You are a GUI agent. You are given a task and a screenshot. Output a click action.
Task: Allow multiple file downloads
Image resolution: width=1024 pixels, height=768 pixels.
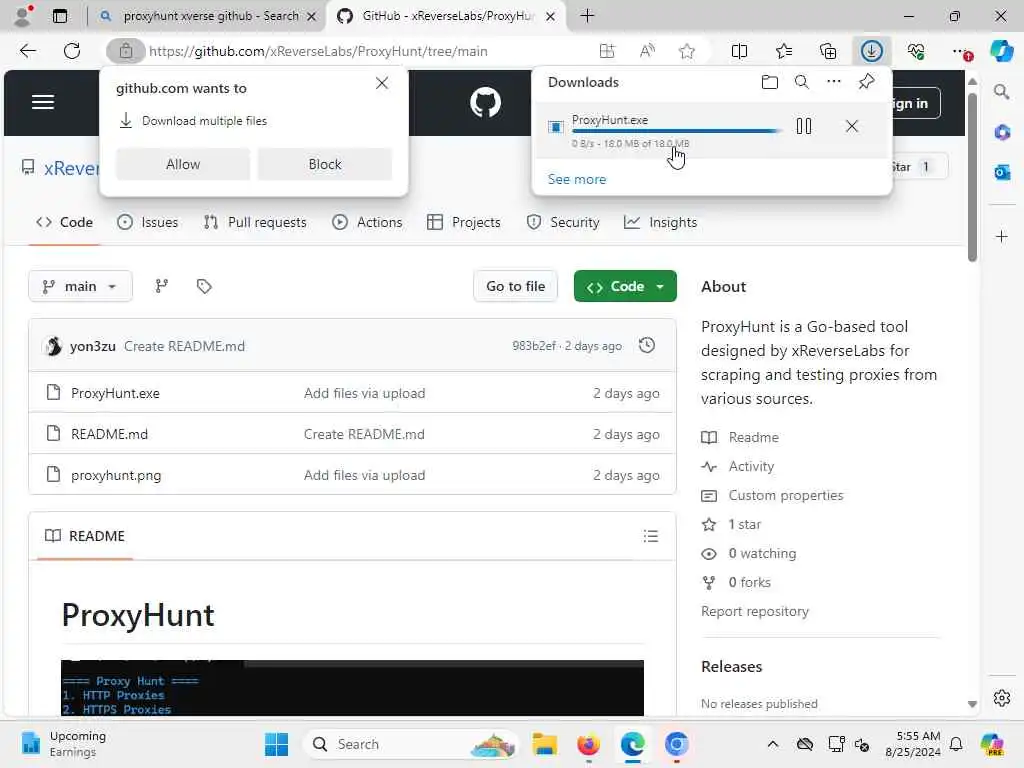coord(183,164)
